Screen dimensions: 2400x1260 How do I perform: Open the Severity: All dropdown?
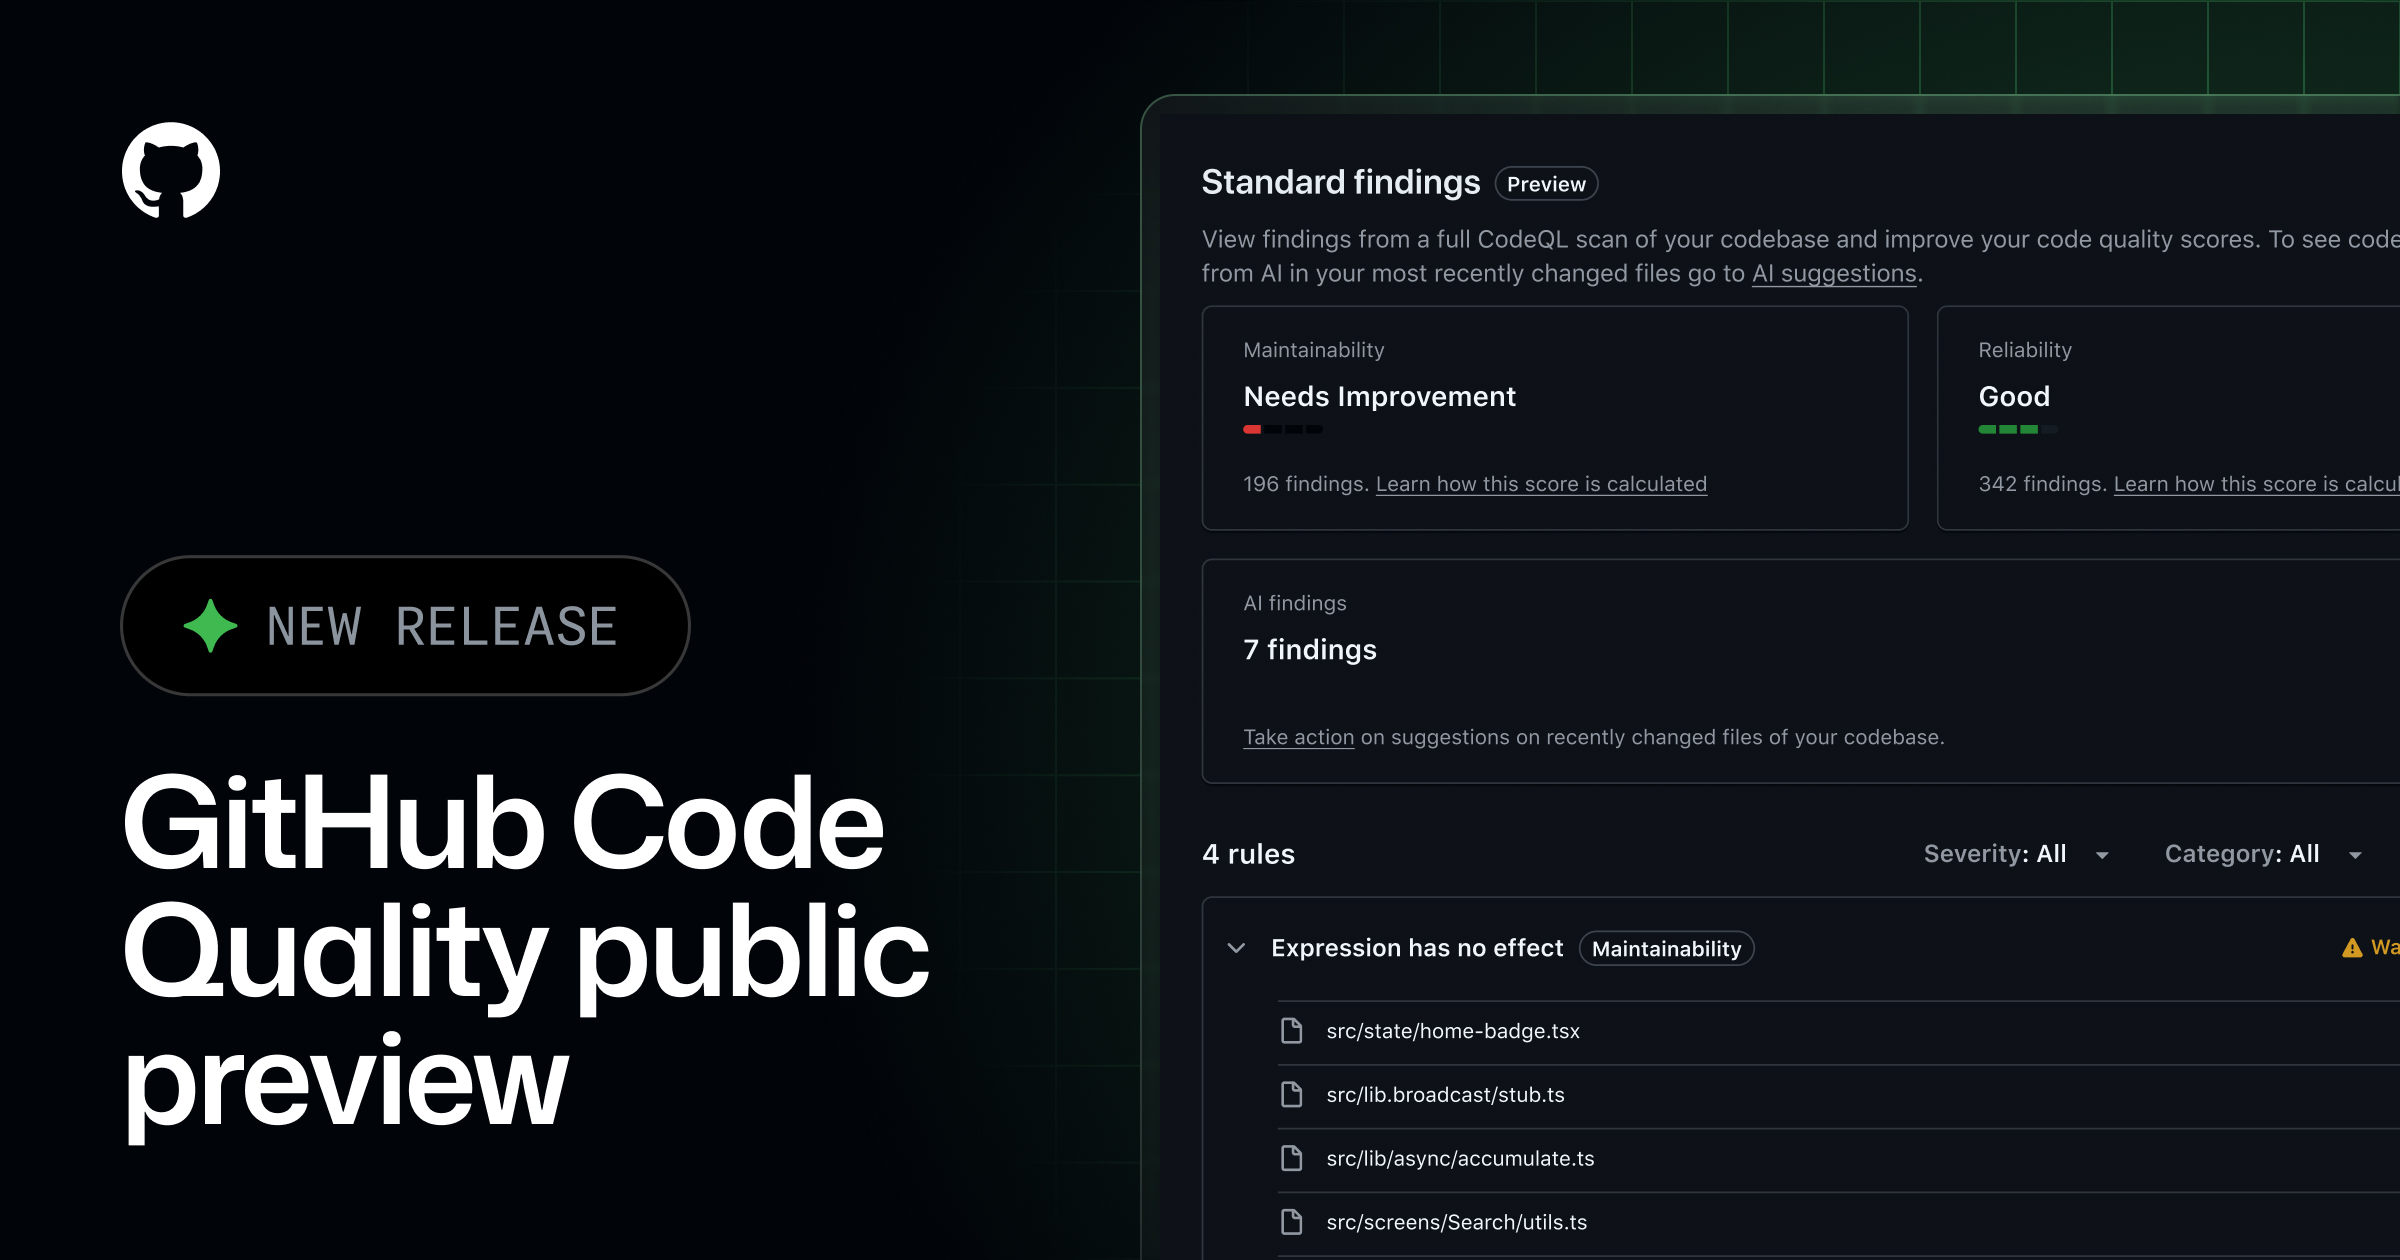[x=2015, y=854]
